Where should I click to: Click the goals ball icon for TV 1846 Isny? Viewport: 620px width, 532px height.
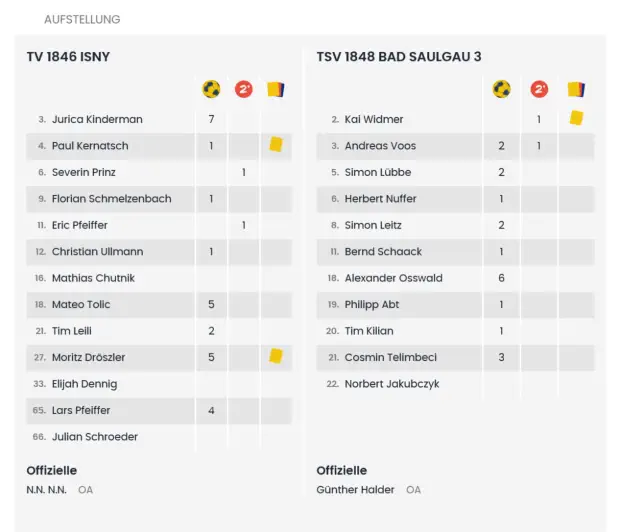(x=211, y=89)
